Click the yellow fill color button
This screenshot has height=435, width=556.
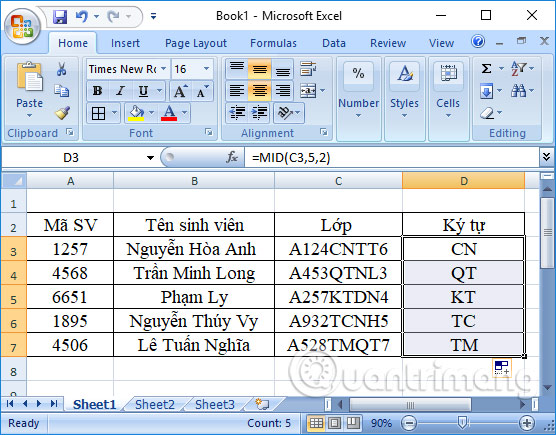pyautogui.click(x=136, y=113)
